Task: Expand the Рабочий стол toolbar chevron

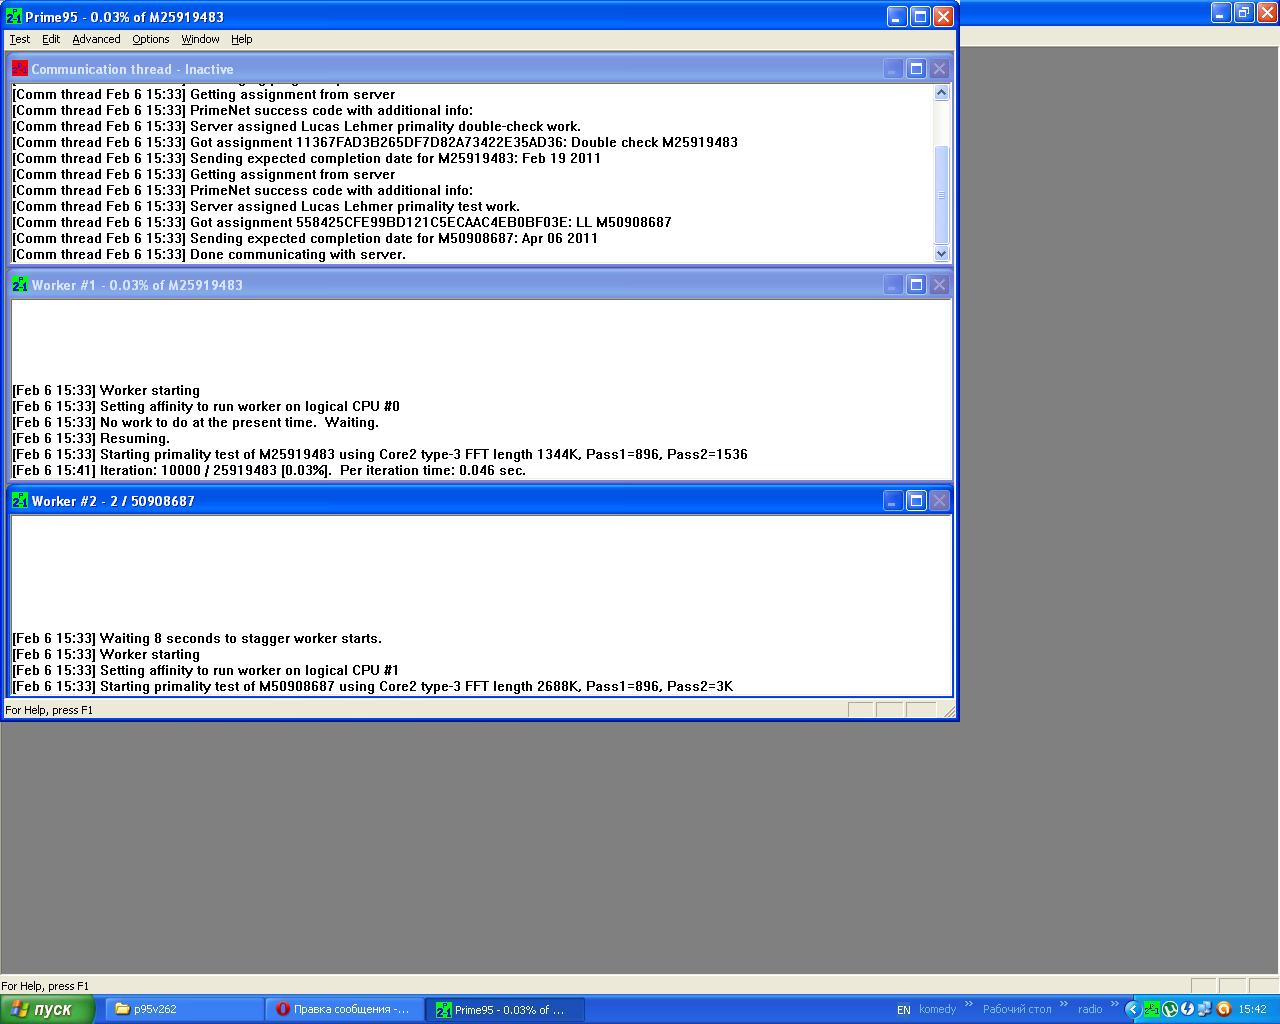Action: pyautogui.click(x=1066, y=1004)
